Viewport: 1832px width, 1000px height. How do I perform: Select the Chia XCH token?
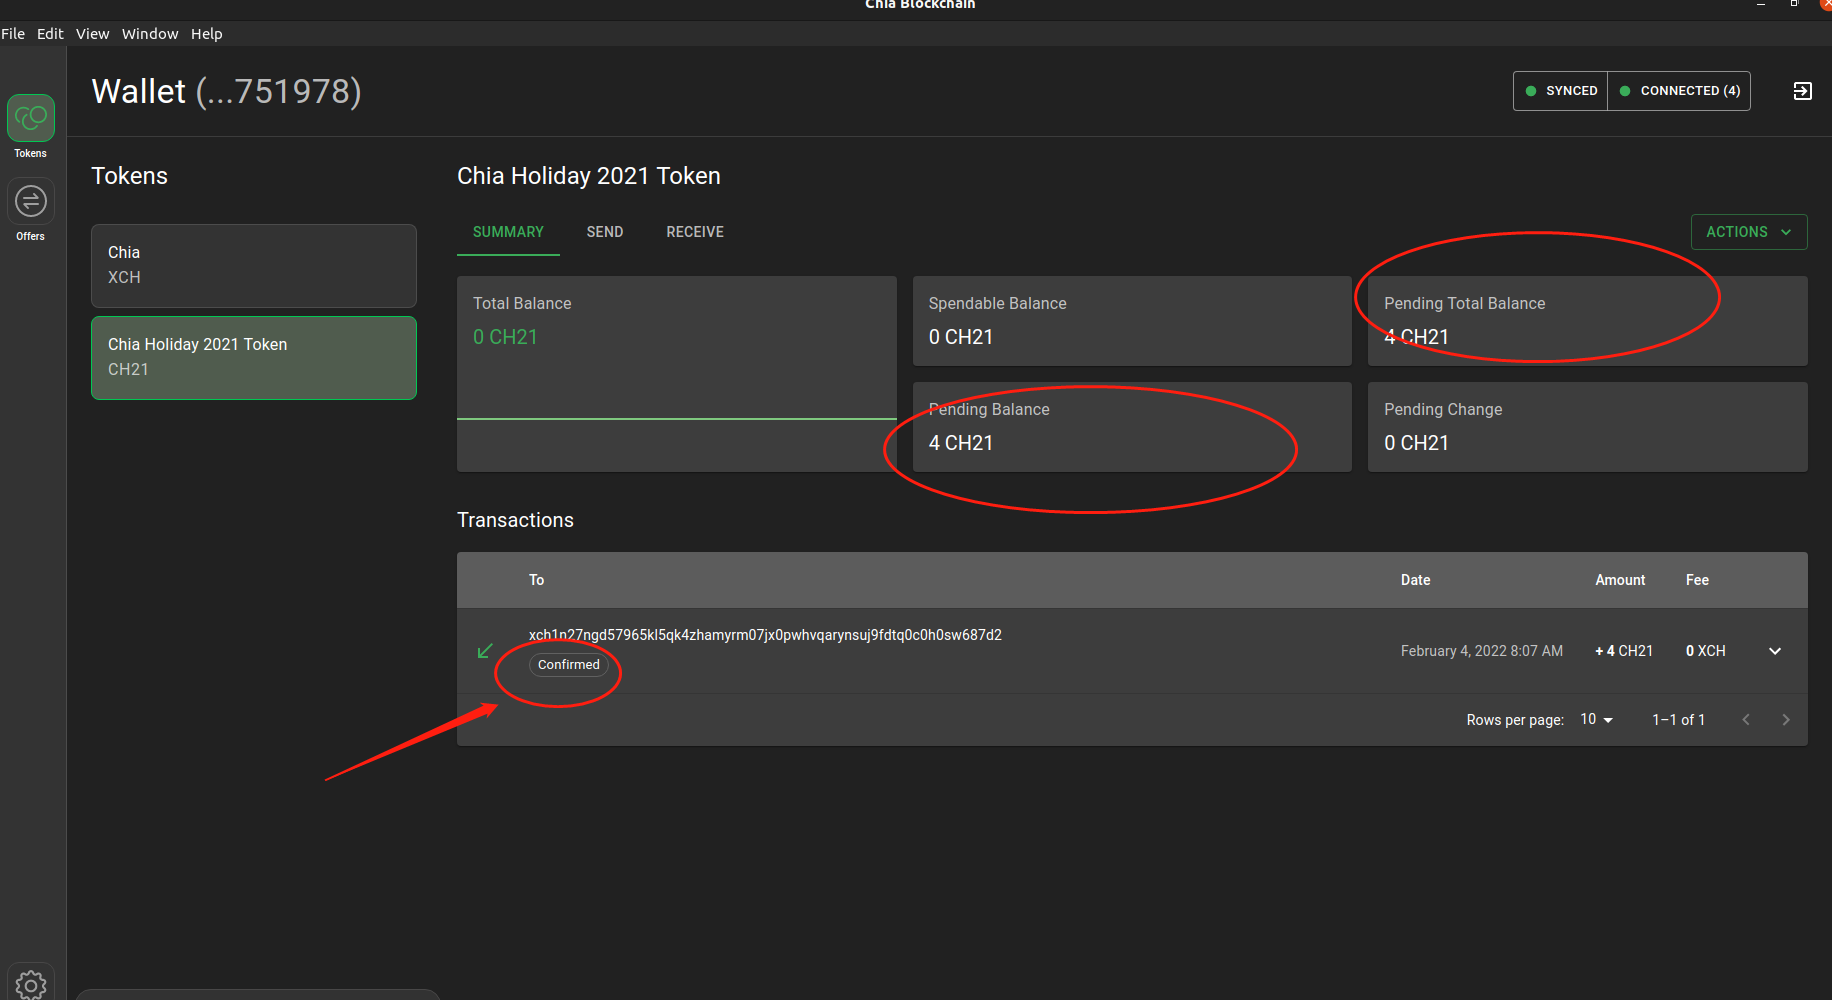pos(253,265)
